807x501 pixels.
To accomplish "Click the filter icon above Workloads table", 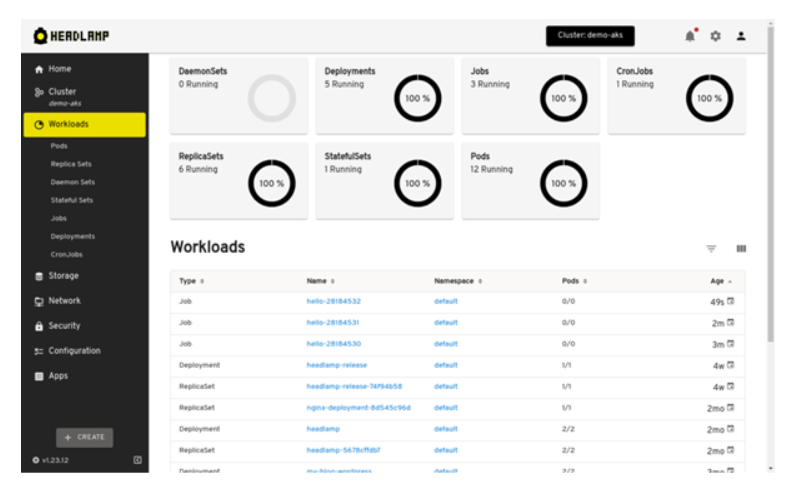I will (x=711, y=249).
